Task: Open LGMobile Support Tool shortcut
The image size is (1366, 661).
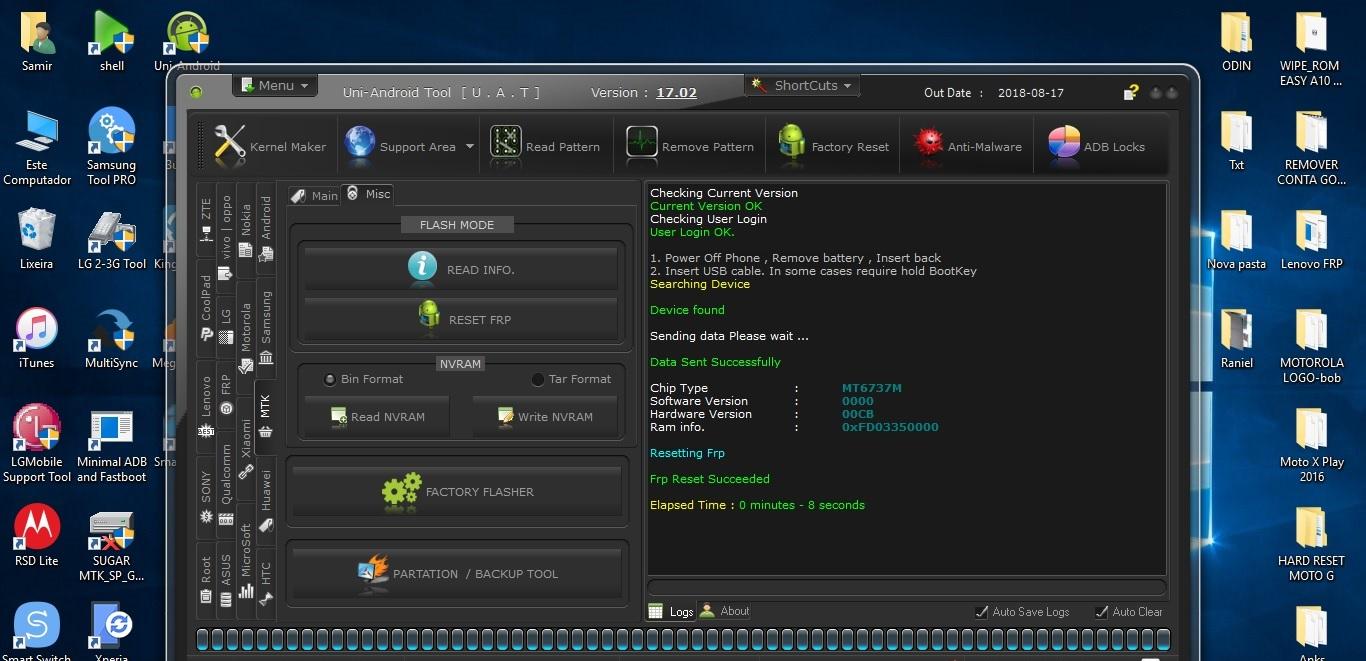Action: click(x=37, y=444)
